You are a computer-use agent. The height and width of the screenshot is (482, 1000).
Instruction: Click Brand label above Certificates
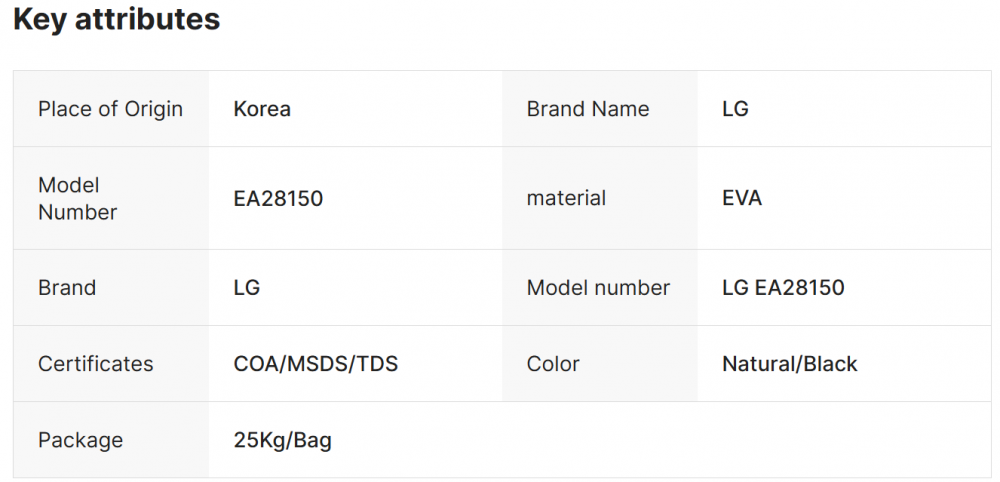(x=67, y=288)
